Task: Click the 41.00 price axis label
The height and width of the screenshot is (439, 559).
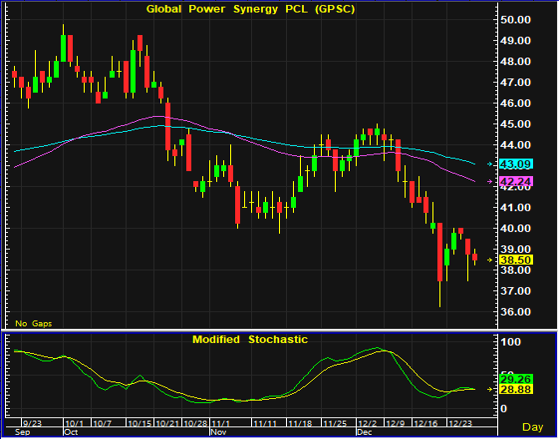Action: [x=515, y=208]
